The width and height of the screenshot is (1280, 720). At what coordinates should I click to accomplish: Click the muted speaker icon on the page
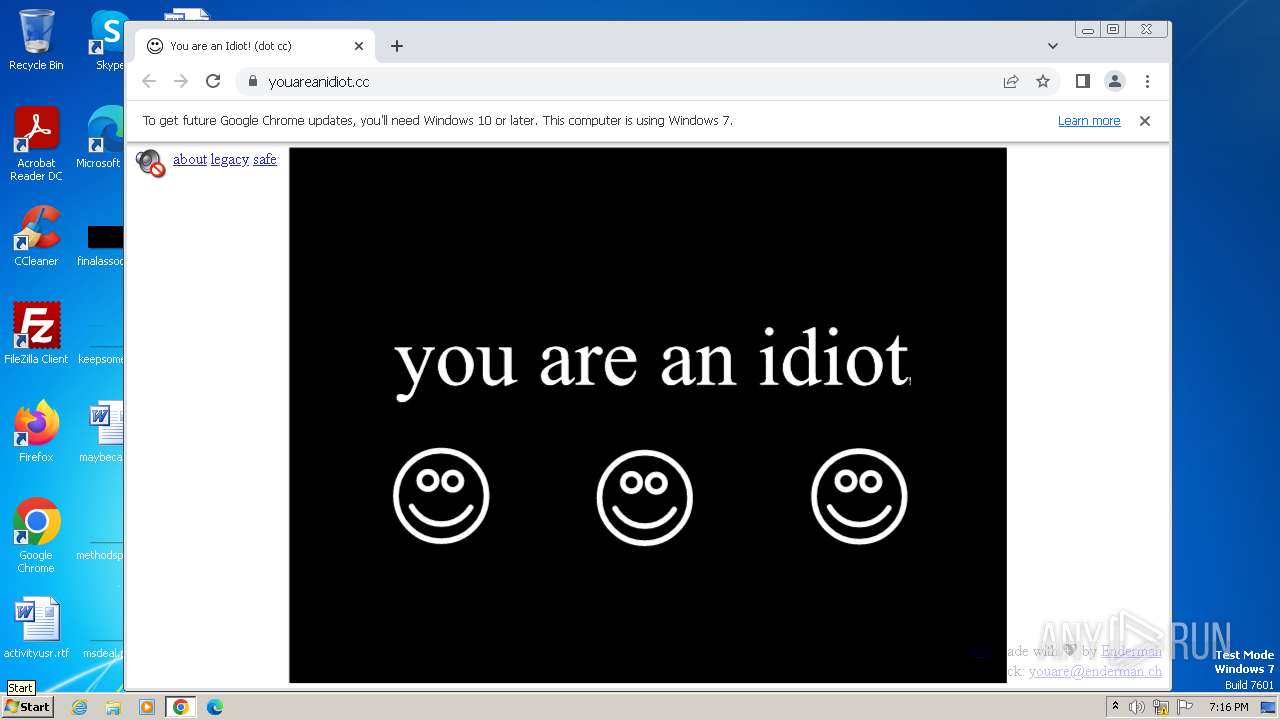click(150, 163)
